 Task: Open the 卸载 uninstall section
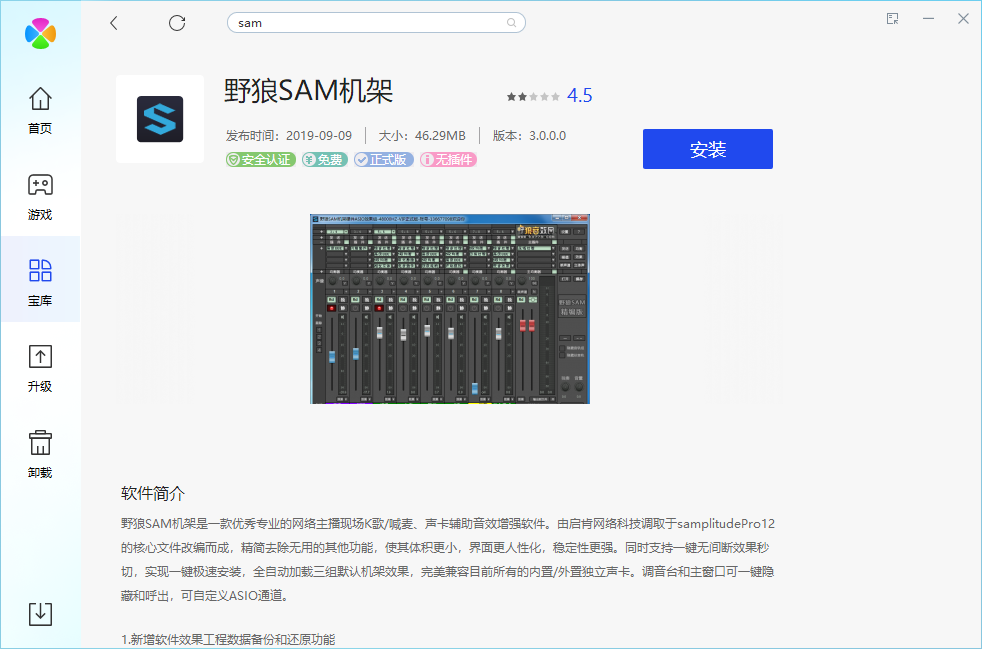coord(40,454)
